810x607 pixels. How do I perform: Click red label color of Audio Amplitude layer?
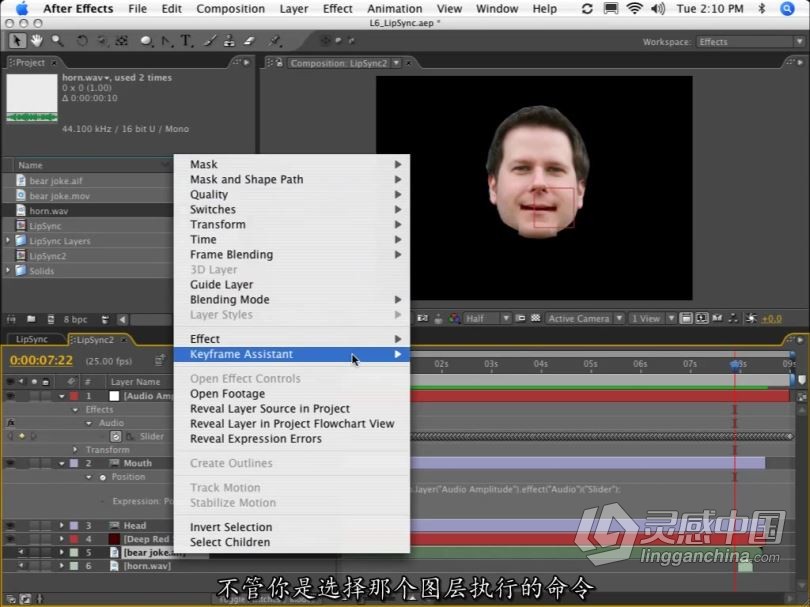coord(74,396)
